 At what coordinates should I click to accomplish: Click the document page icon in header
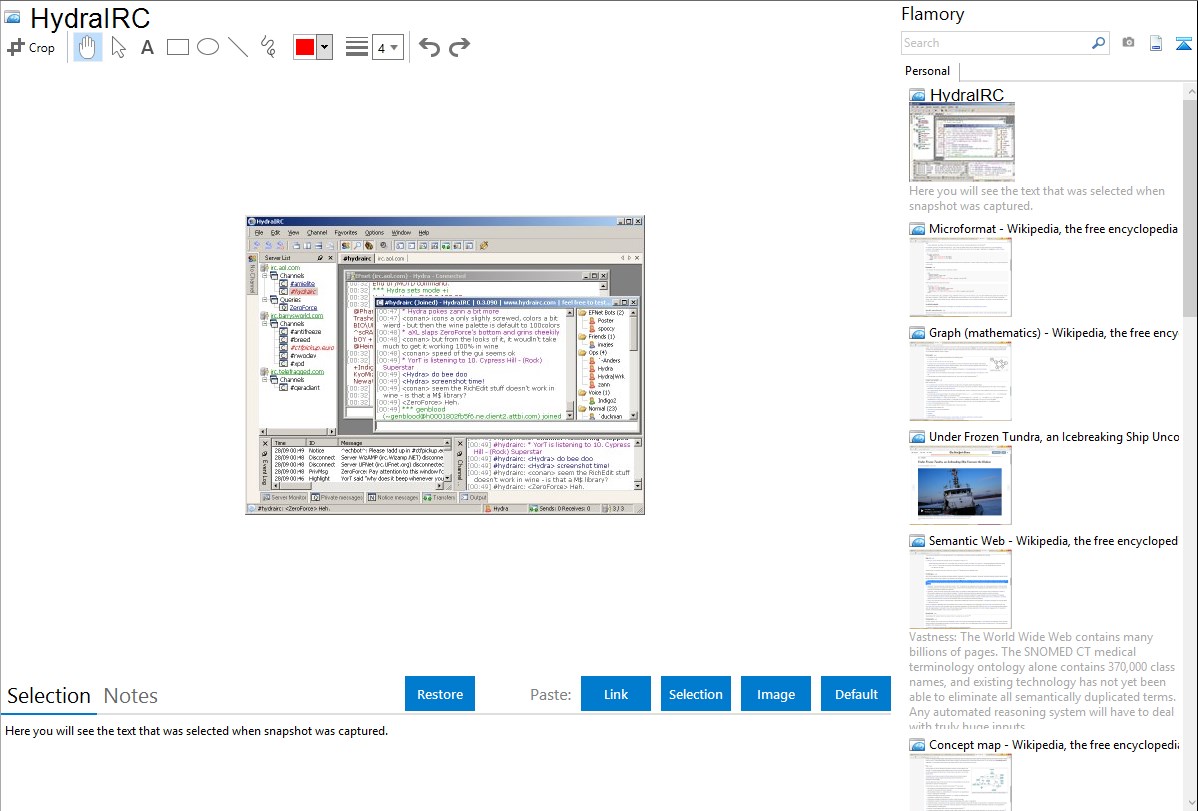pyautogui.click(x=1156, y=43)
